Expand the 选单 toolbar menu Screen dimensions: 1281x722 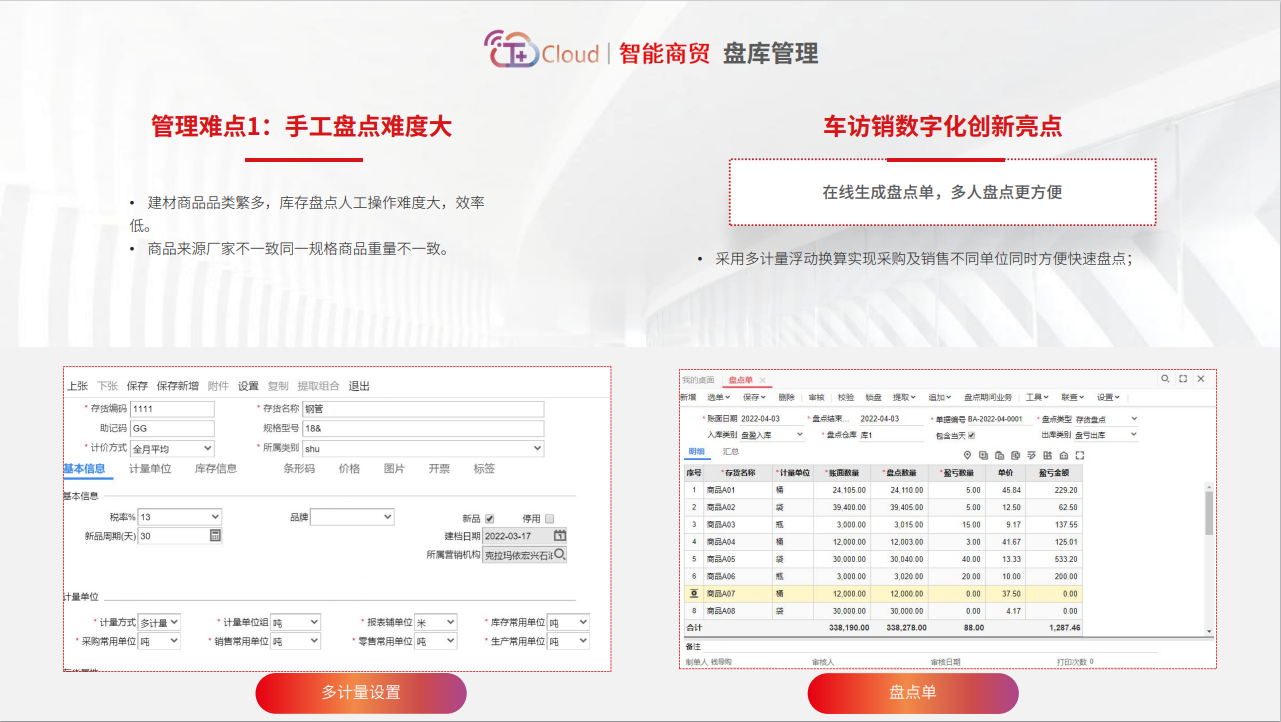(718, 397)
